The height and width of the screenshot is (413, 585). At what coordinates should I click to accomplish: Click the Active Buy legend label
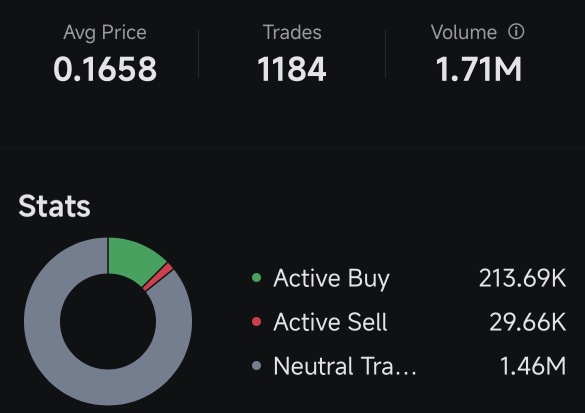point(331,279)
